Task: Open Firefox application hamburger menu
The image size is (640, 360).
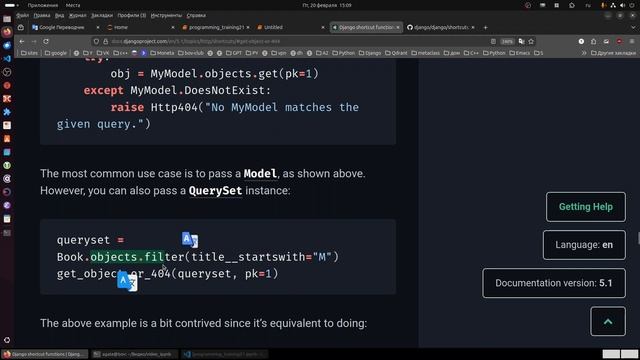Action: pyautogui.click(x=631, y=41)
